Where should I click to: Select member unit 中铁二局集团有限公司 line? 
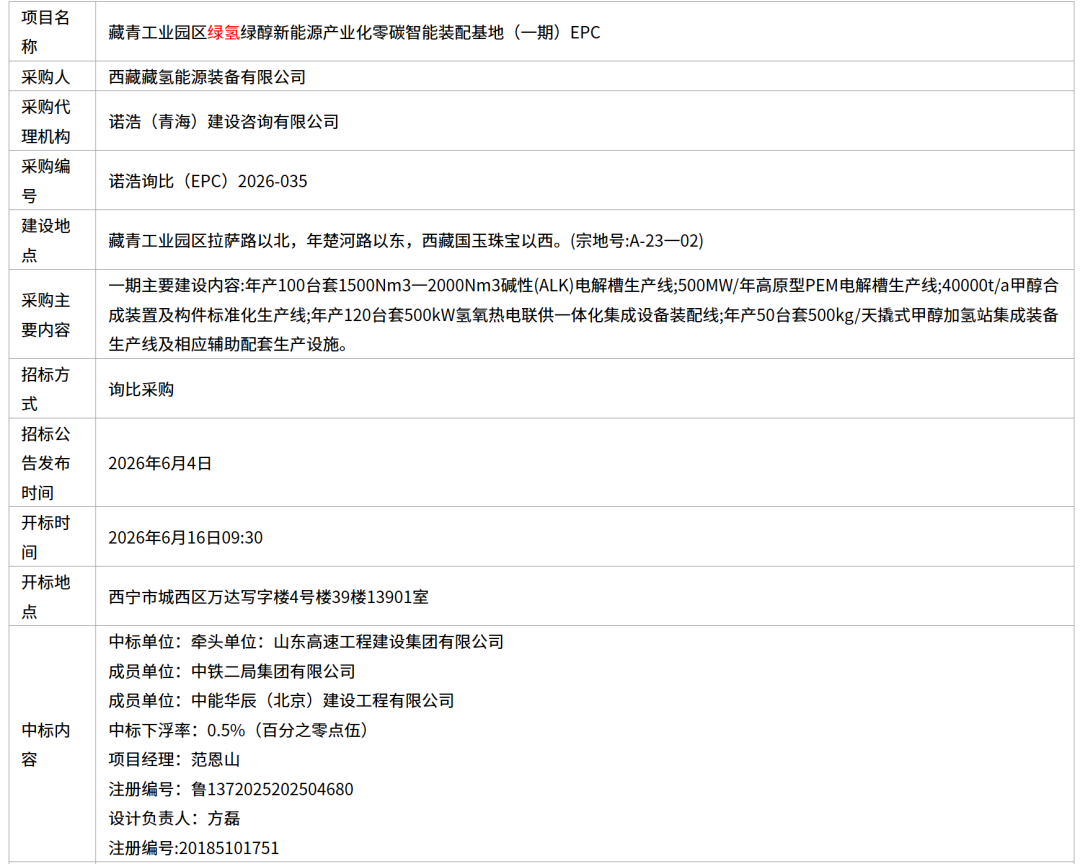click(231, 671)
